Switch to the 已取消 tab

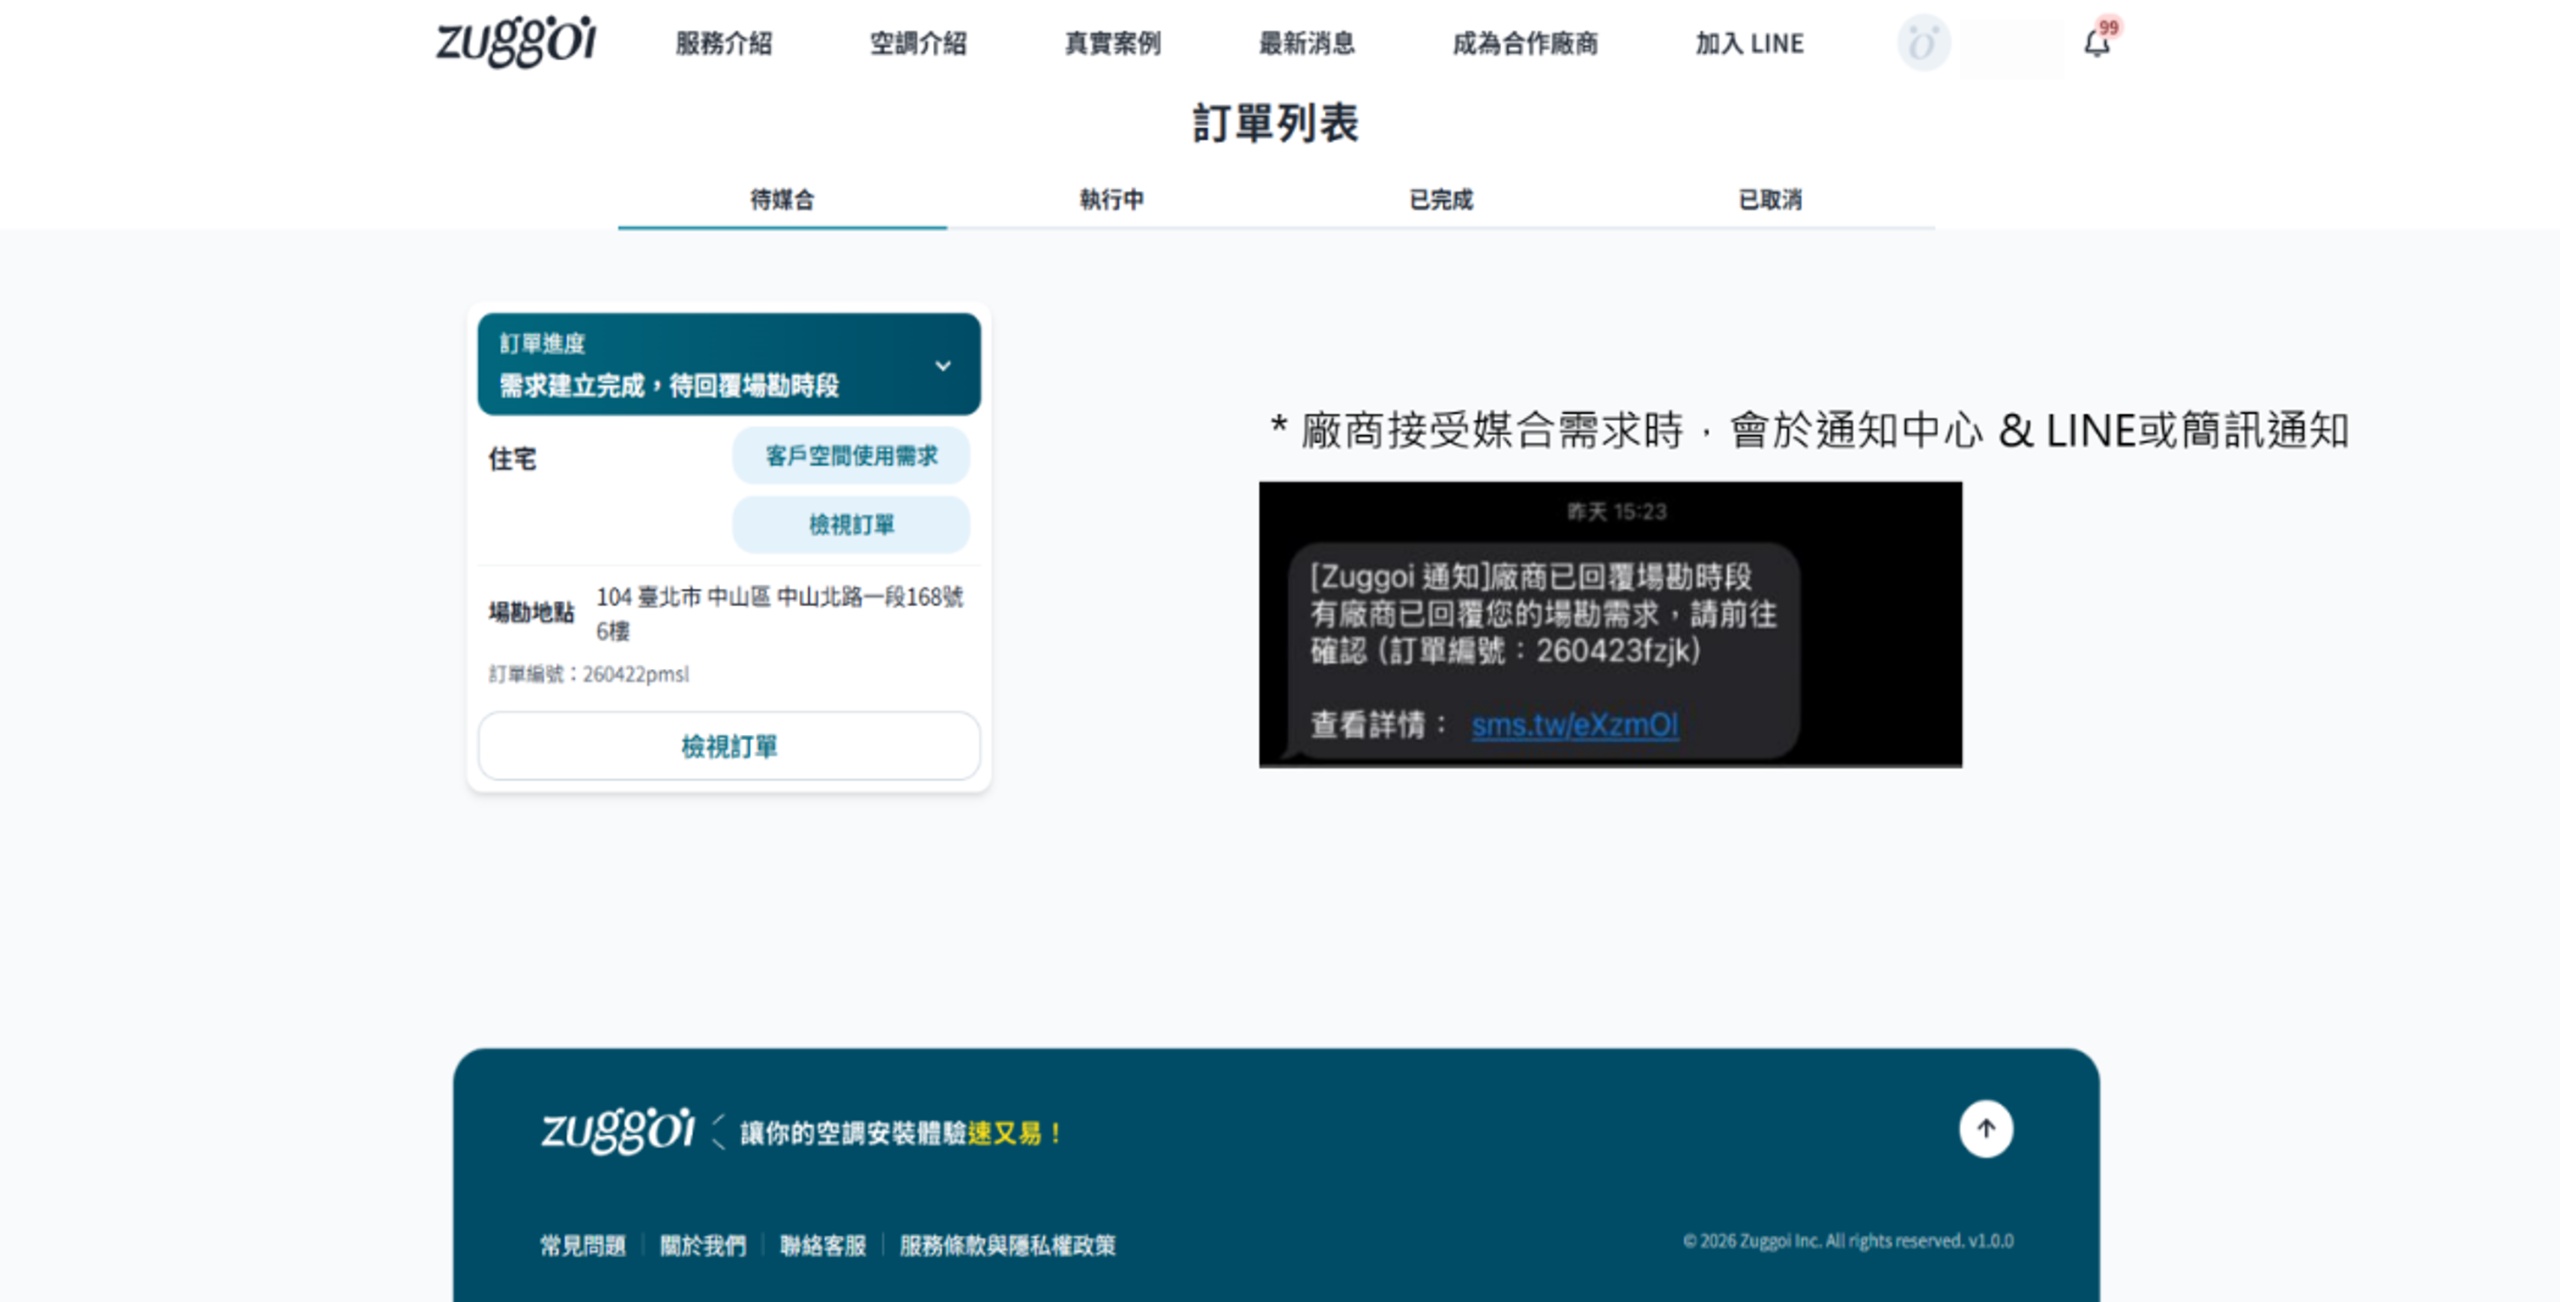(x=1769, y=200)
